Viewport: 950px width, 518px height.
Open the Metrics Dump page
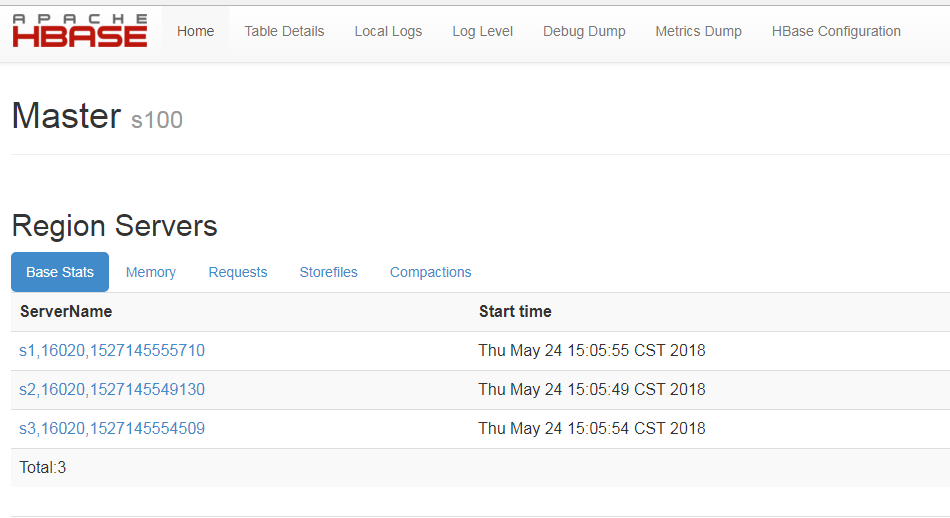[699, 32]
